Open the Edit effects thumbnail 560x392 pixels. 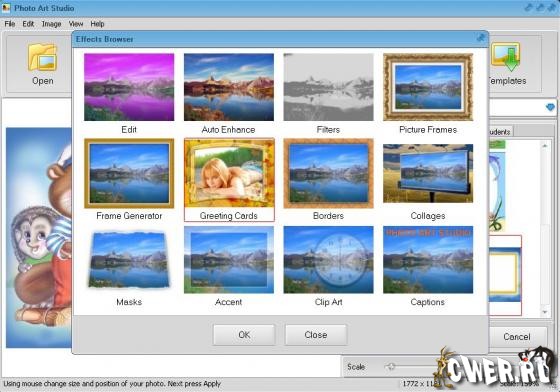129,87
